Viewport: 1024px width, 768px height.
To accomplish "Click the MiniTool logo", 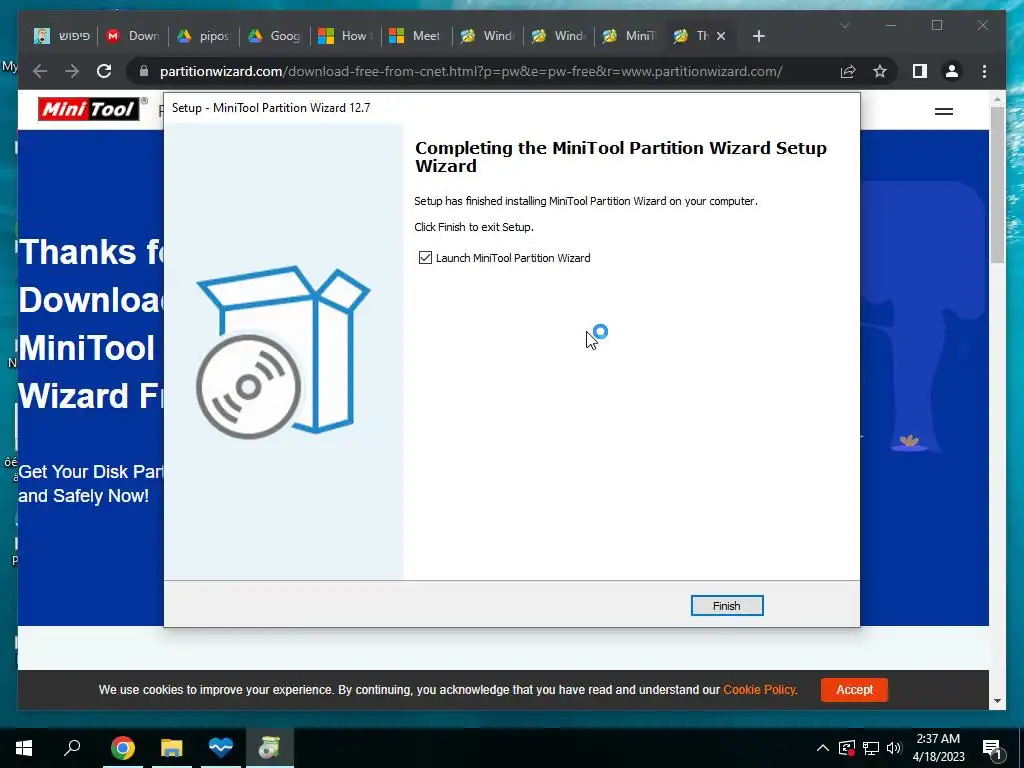I will click(x=88, y=109).
